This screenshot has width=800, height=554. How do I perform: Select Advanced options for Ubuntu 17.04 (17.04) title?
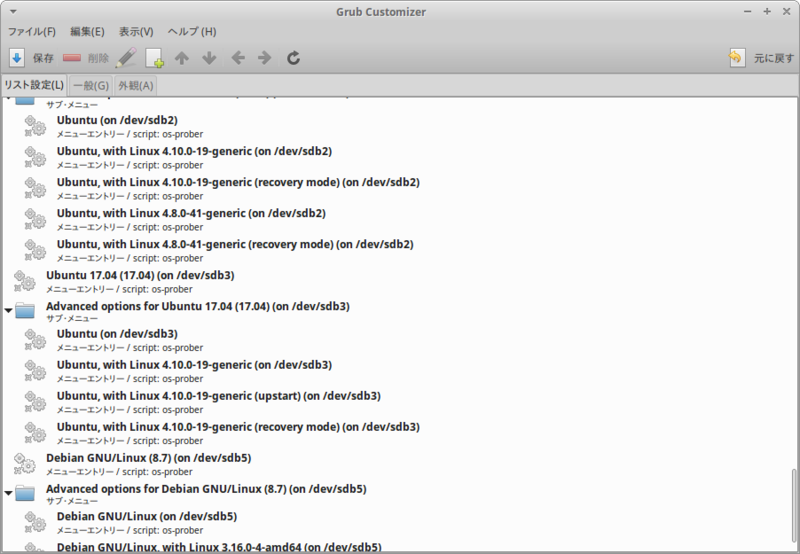pos(197,307)
